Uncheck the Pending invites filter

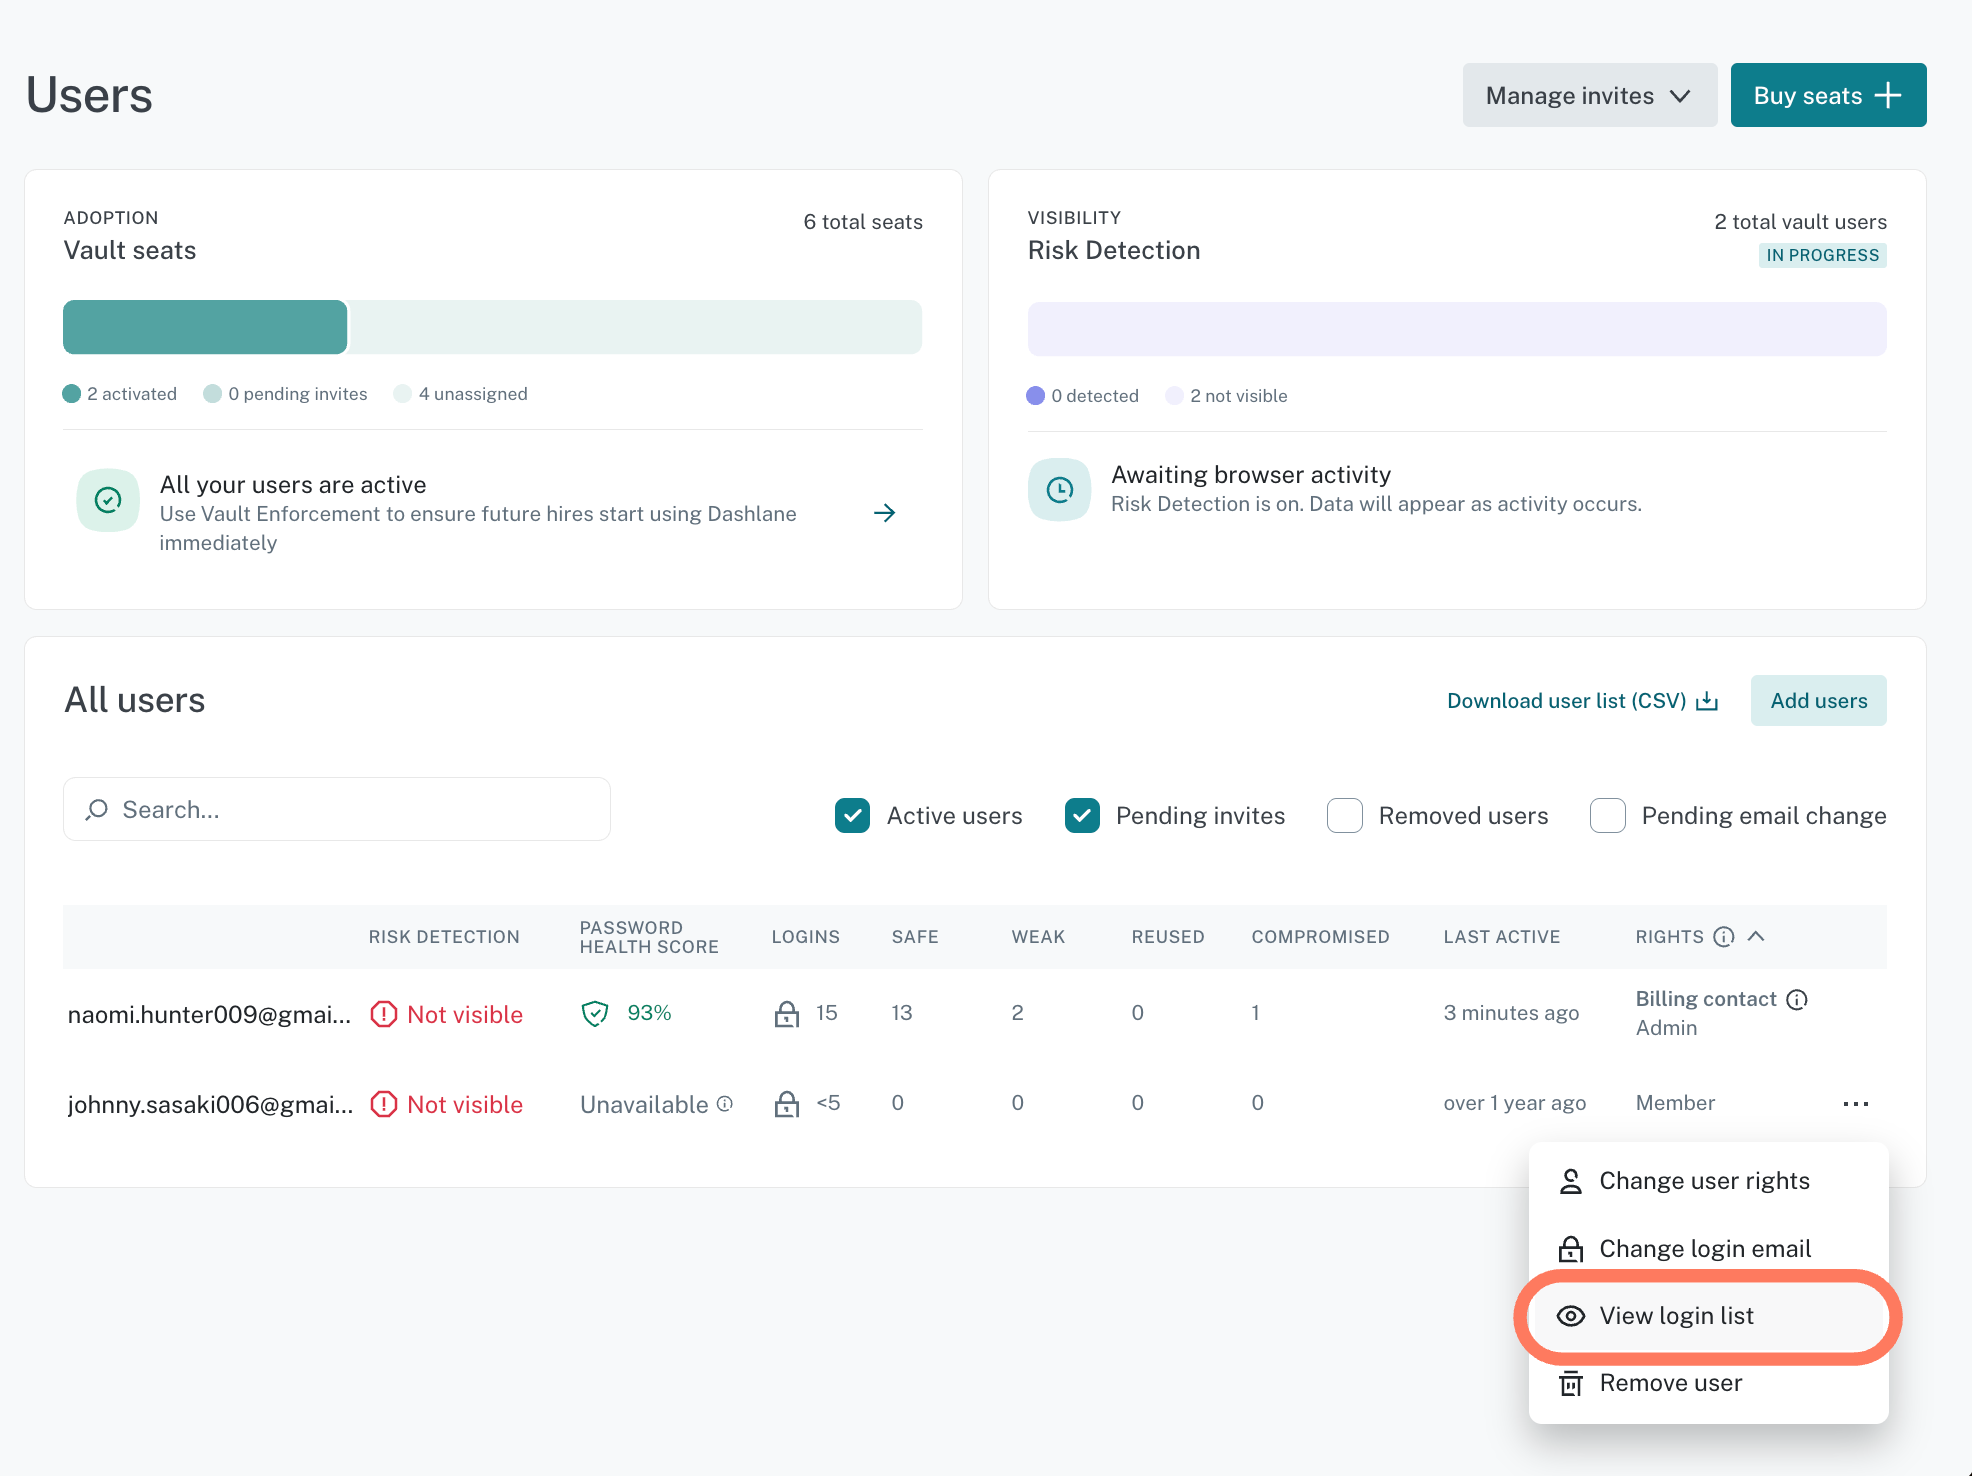1082,816
